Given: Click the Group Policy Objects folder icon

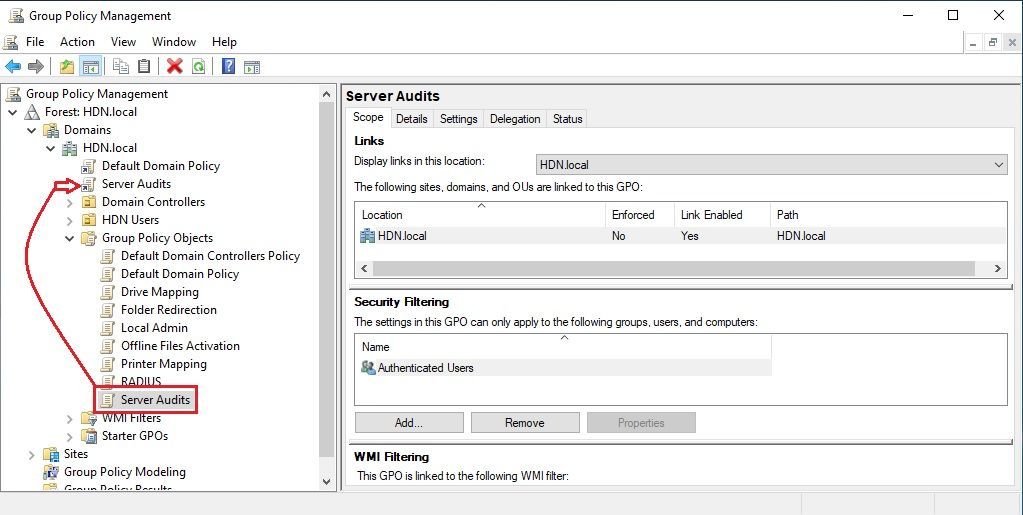Looking at the screenshot, I should point(89,238).
